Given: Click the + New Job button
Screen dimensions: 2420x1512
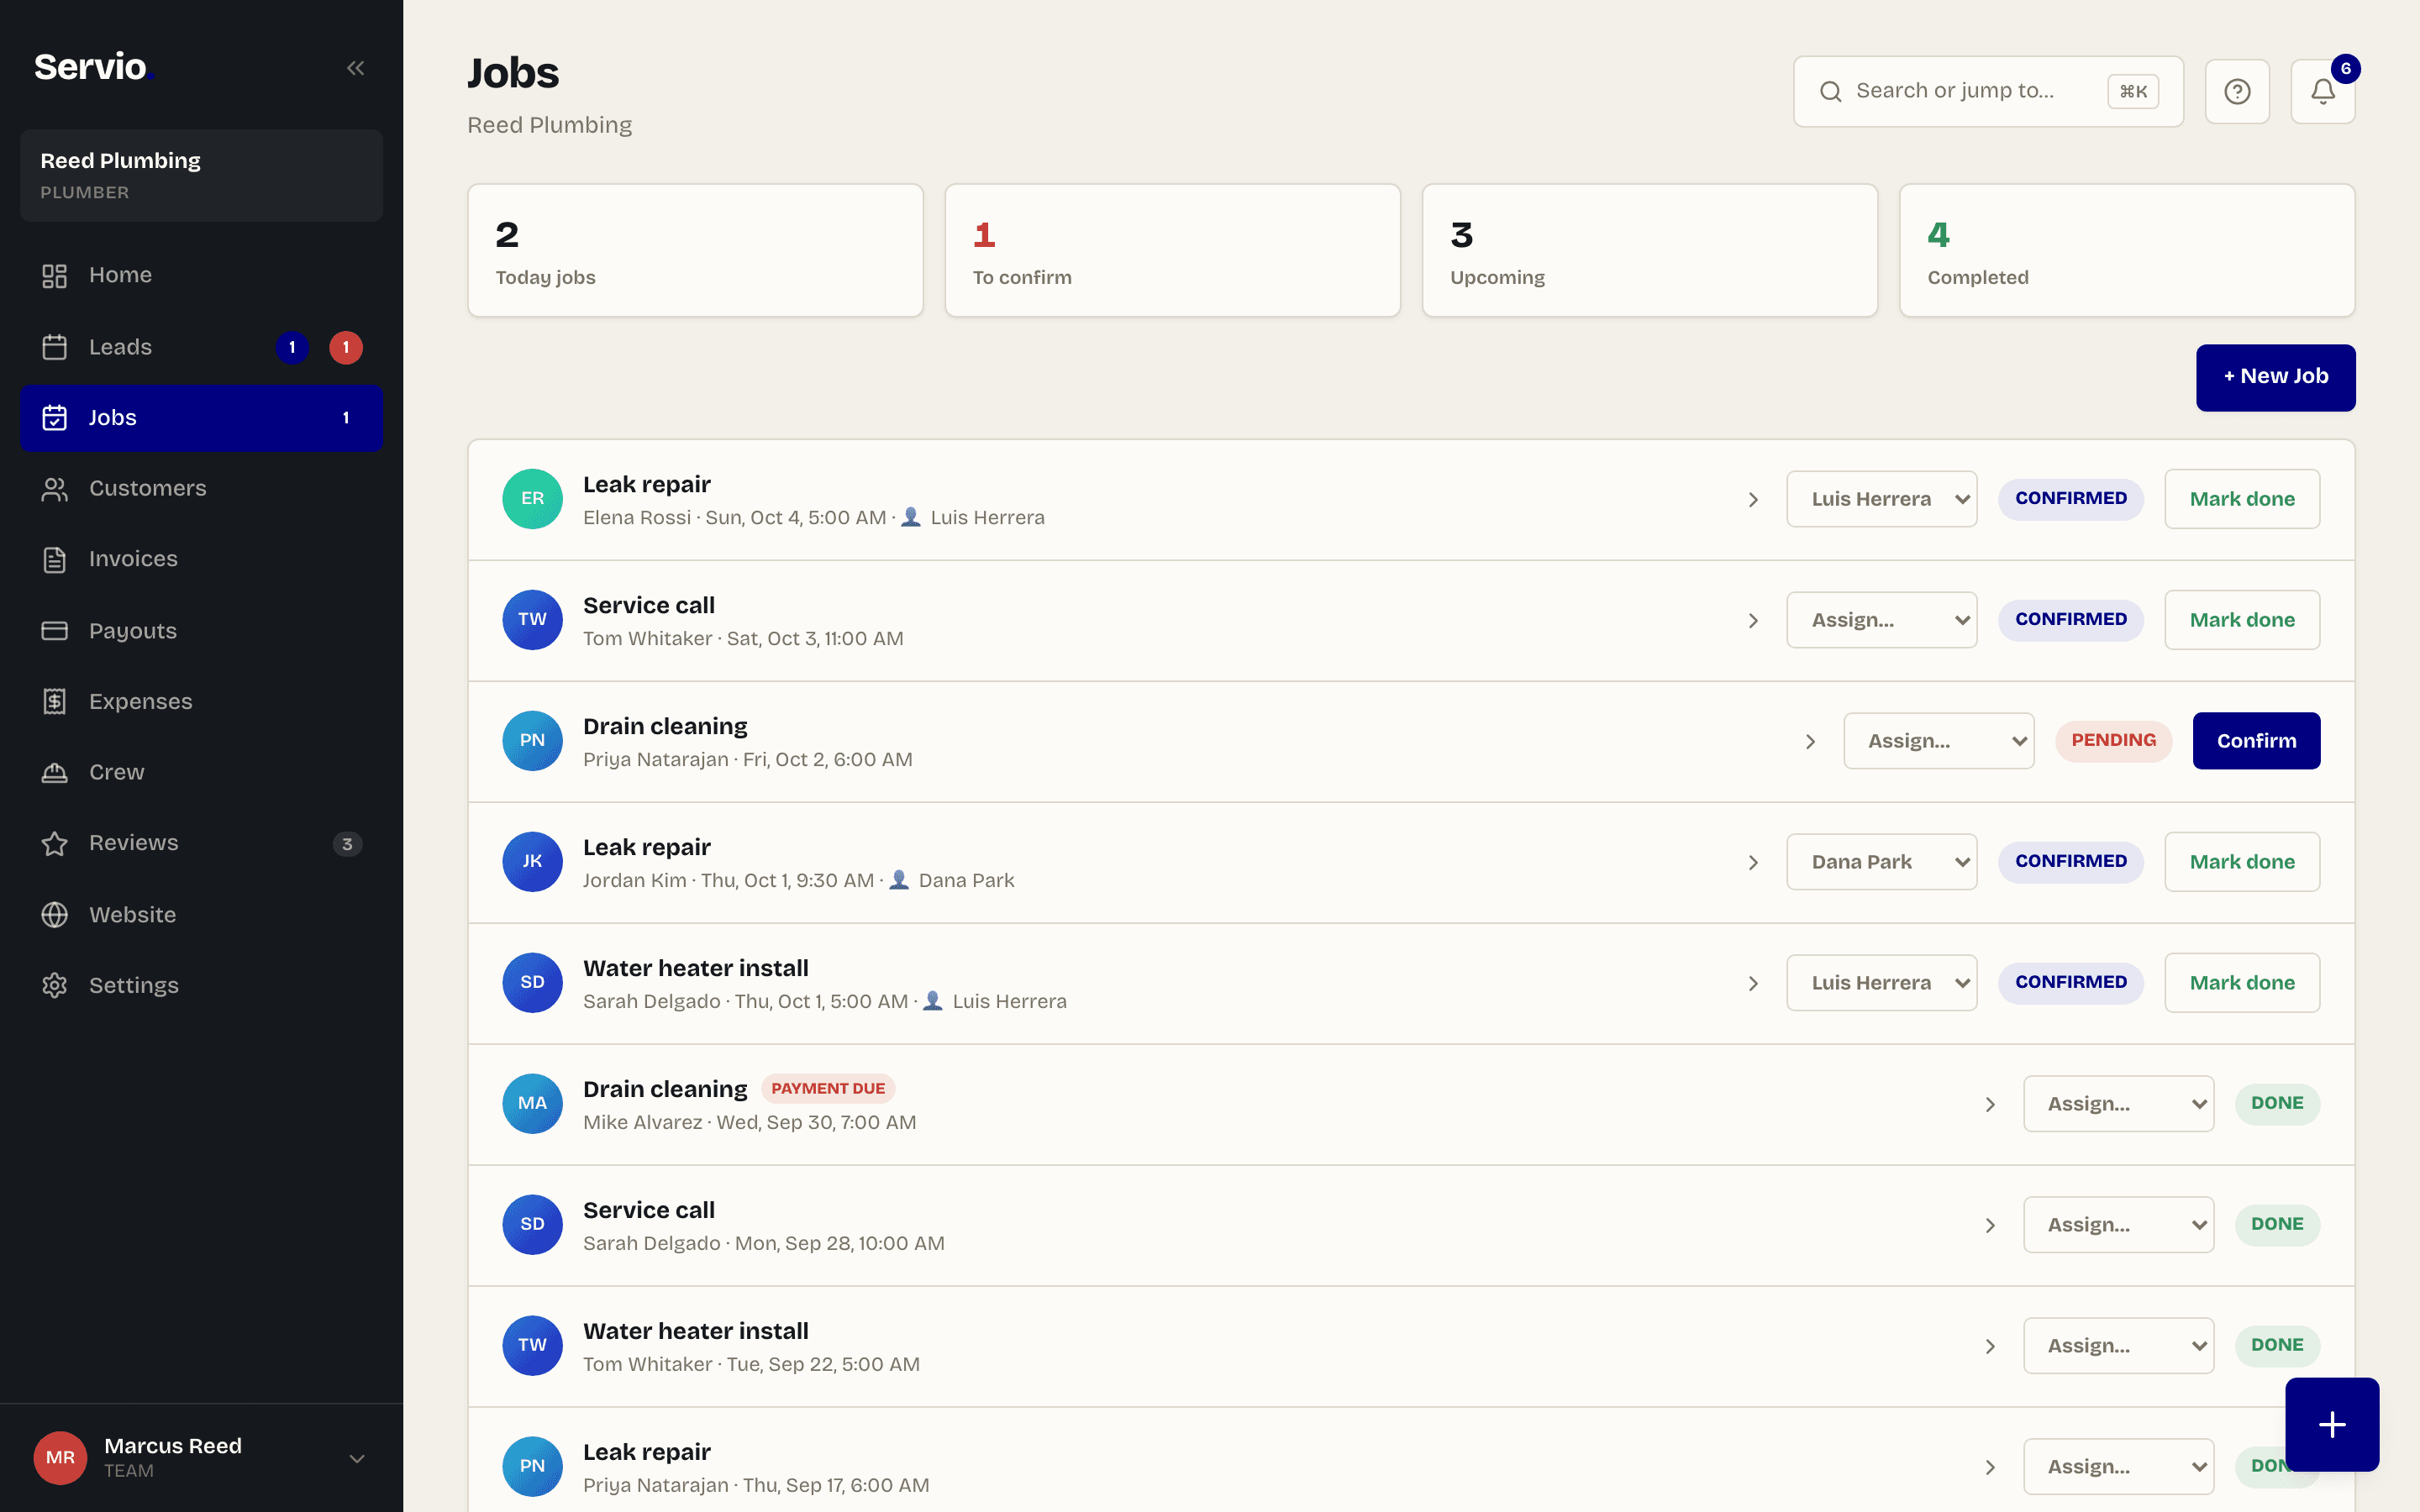Looking at the screenshot, I should [x=2275, y=377].
